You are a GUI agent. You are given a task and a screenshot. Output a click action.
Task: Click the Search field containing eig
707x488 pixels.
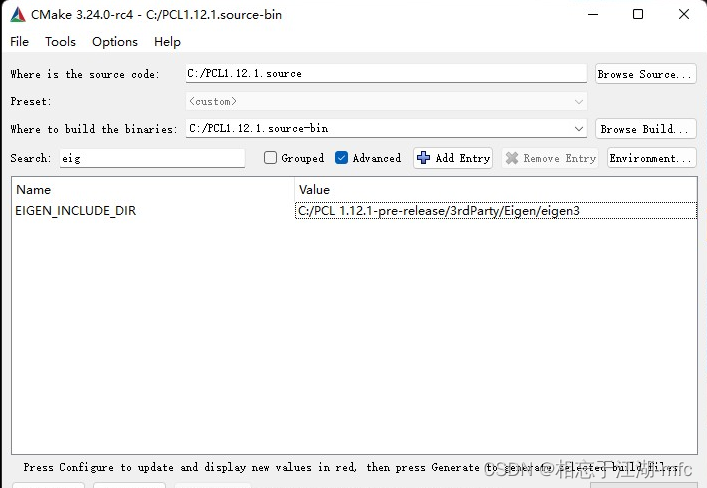point(152,158)
